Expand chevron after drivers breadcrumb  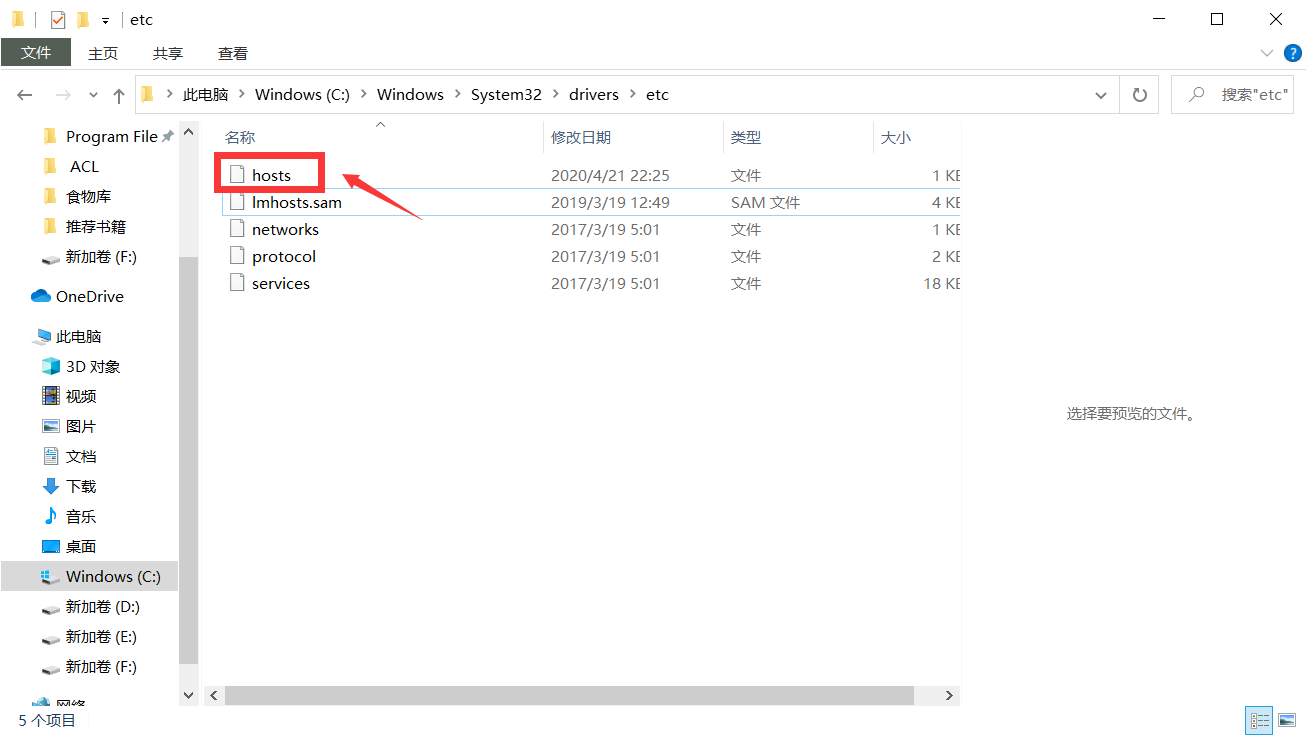632,94
